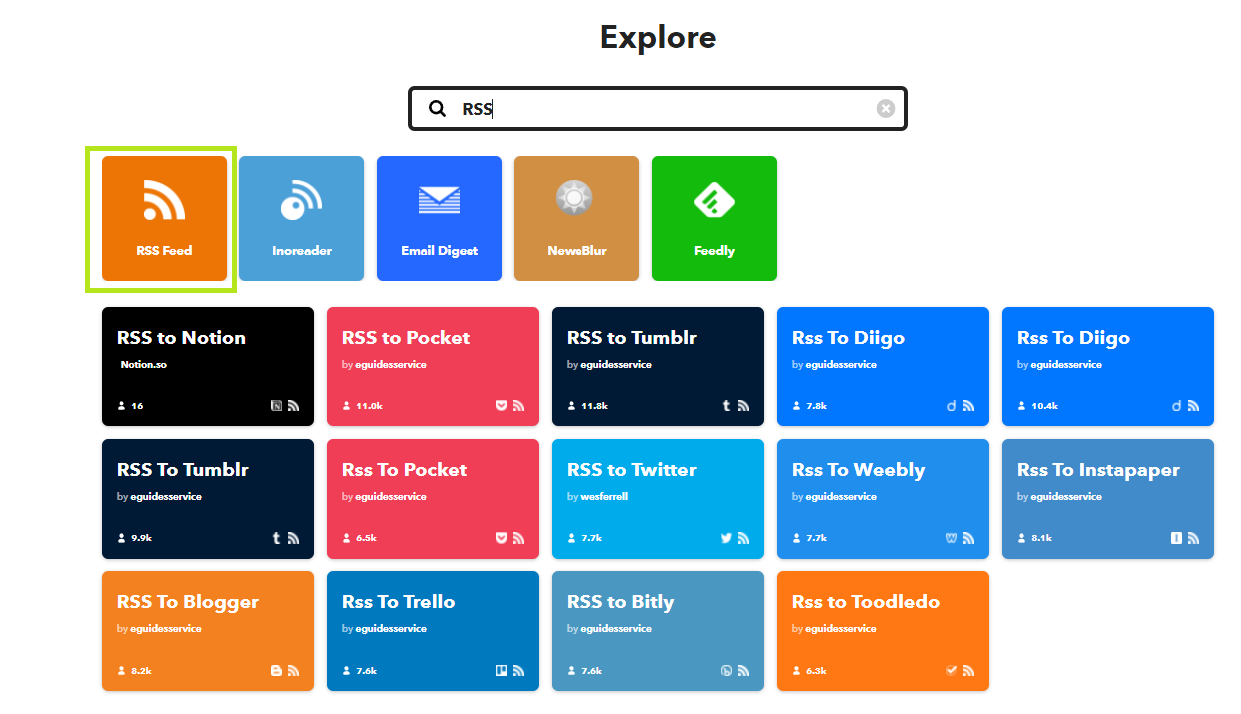Click the Instapaper icon on Rss To Instapaper
This screenshot has height=714, width=1241.
pos(1177,538)
